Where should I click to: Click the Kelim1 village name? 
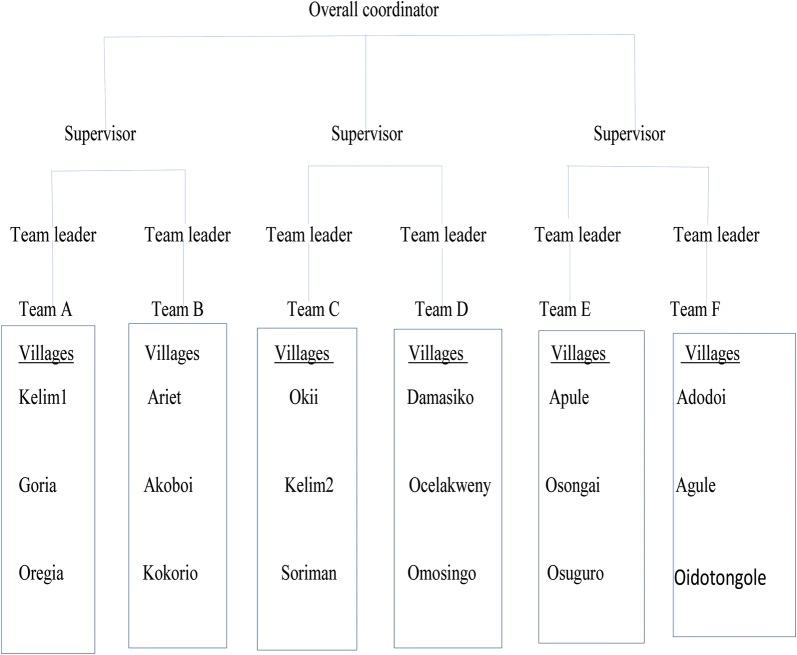42,397
